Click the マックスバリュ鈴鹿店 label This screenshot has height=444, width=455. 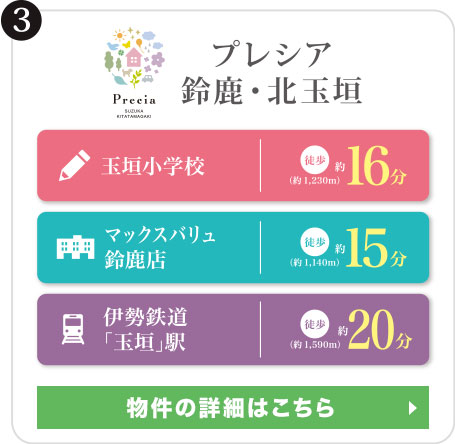tap(160, 247)
